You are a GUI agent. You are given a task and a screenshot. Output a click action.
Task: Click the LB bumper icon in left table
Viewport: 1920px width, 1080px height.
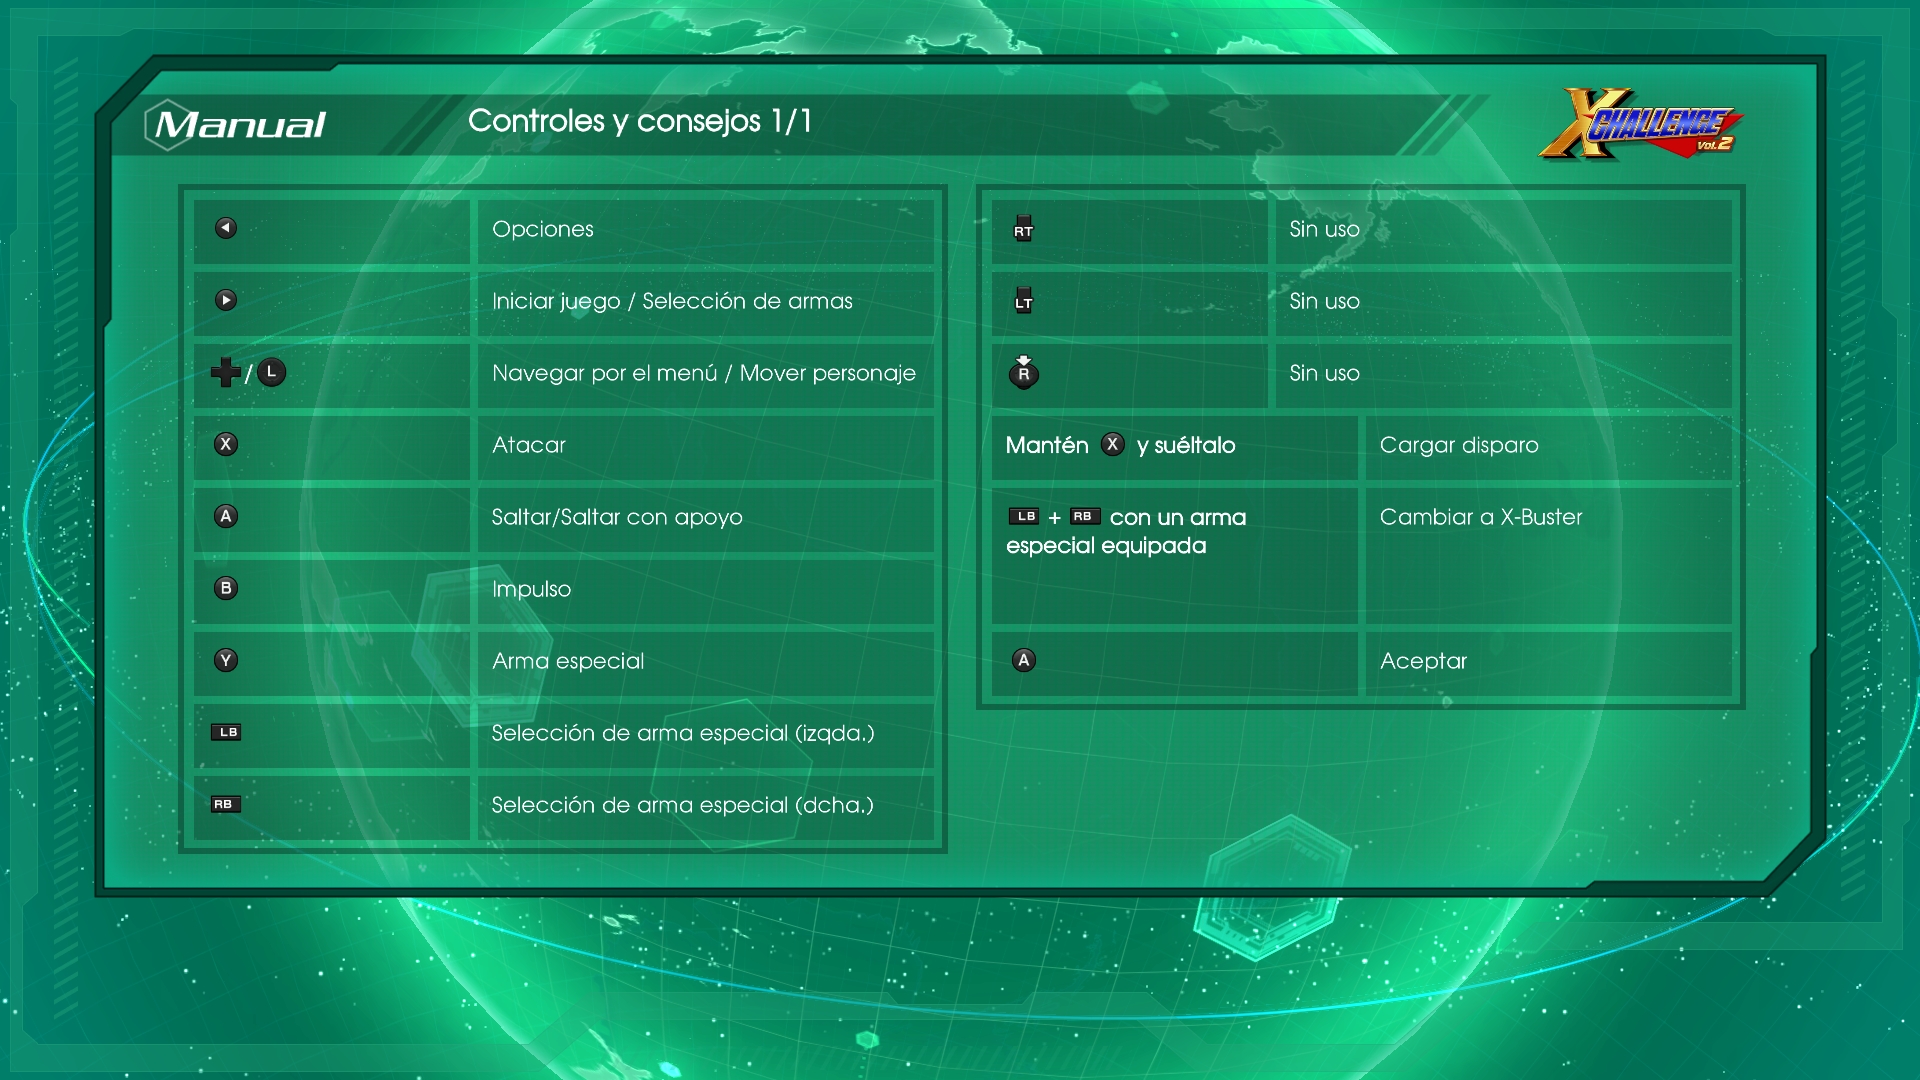(x=226, y=732)
